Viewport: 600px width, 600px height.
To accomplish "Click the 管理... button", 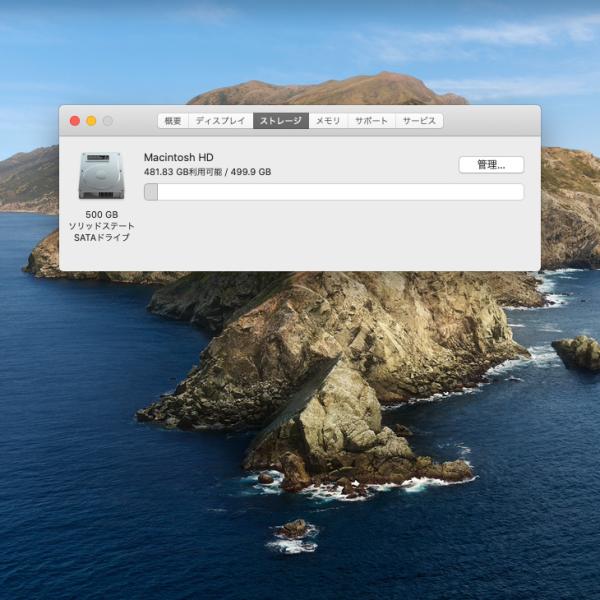I will click(491, 165).
